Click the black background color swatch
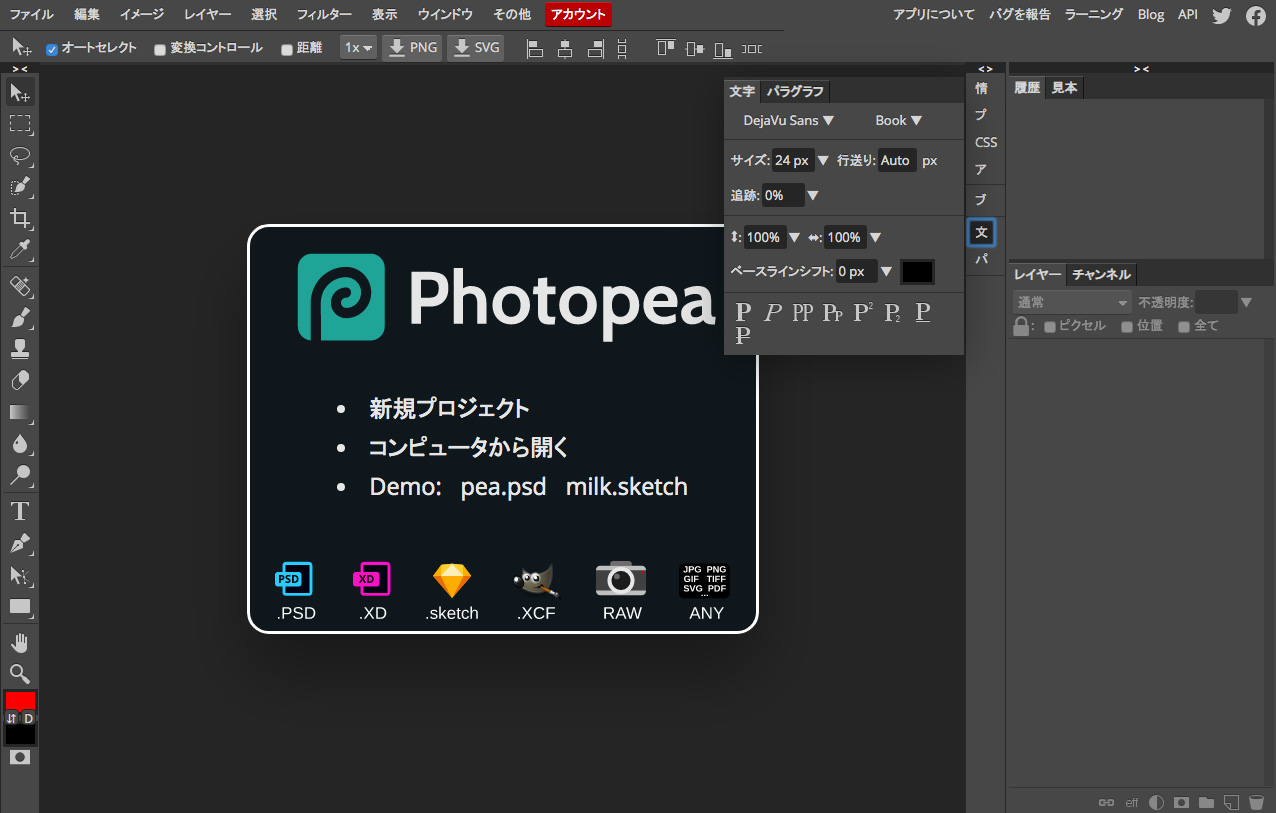The image size is (1276, 813). (20, 735)
